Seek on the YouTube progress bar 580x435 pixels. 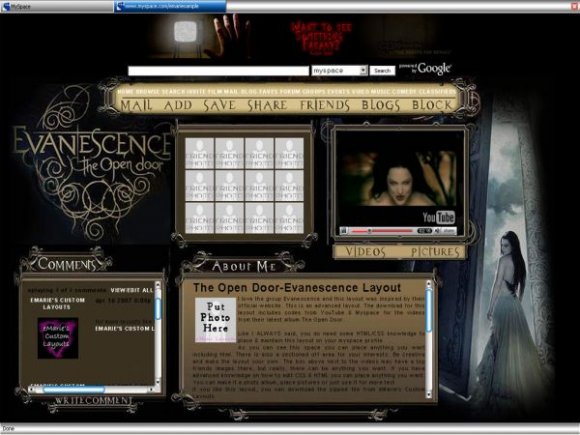click(382, 231)
